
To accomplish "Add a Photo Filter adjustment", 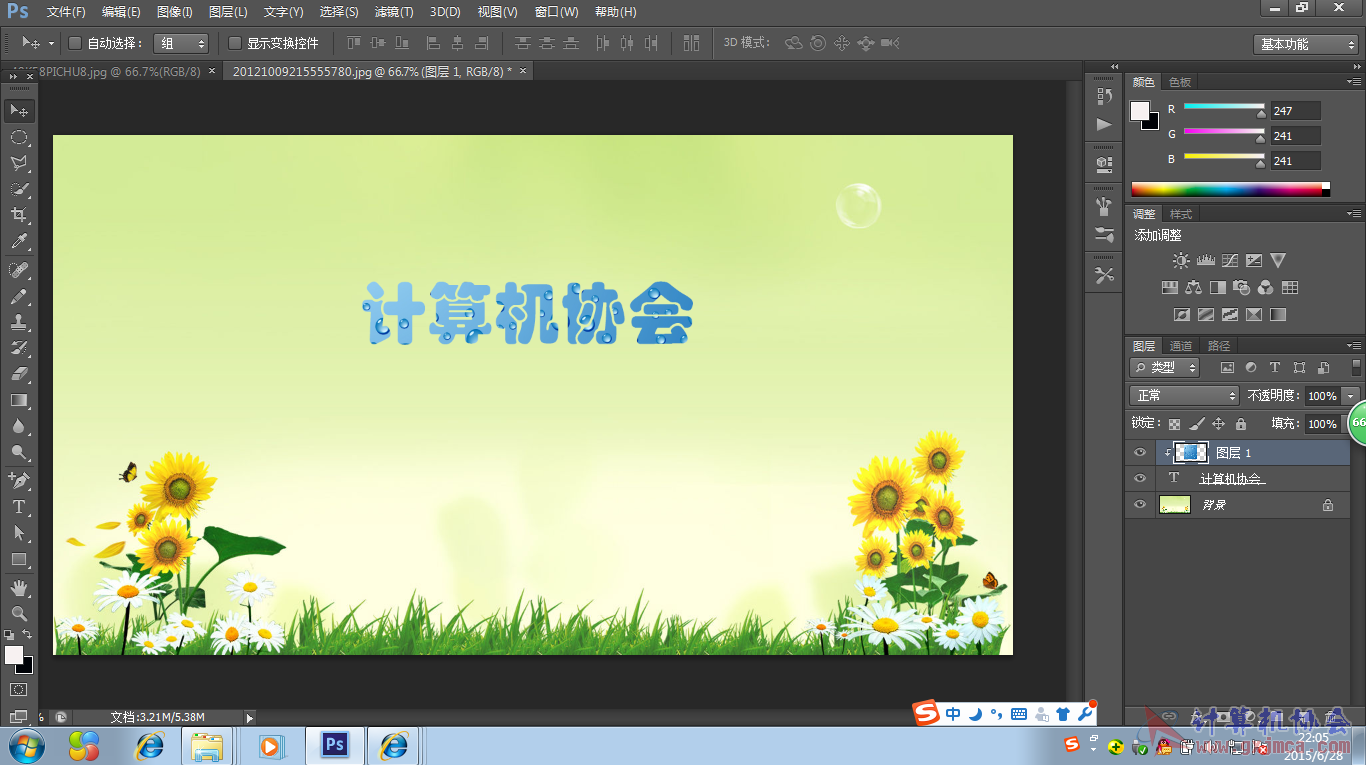I will [x=1241, y=287].
